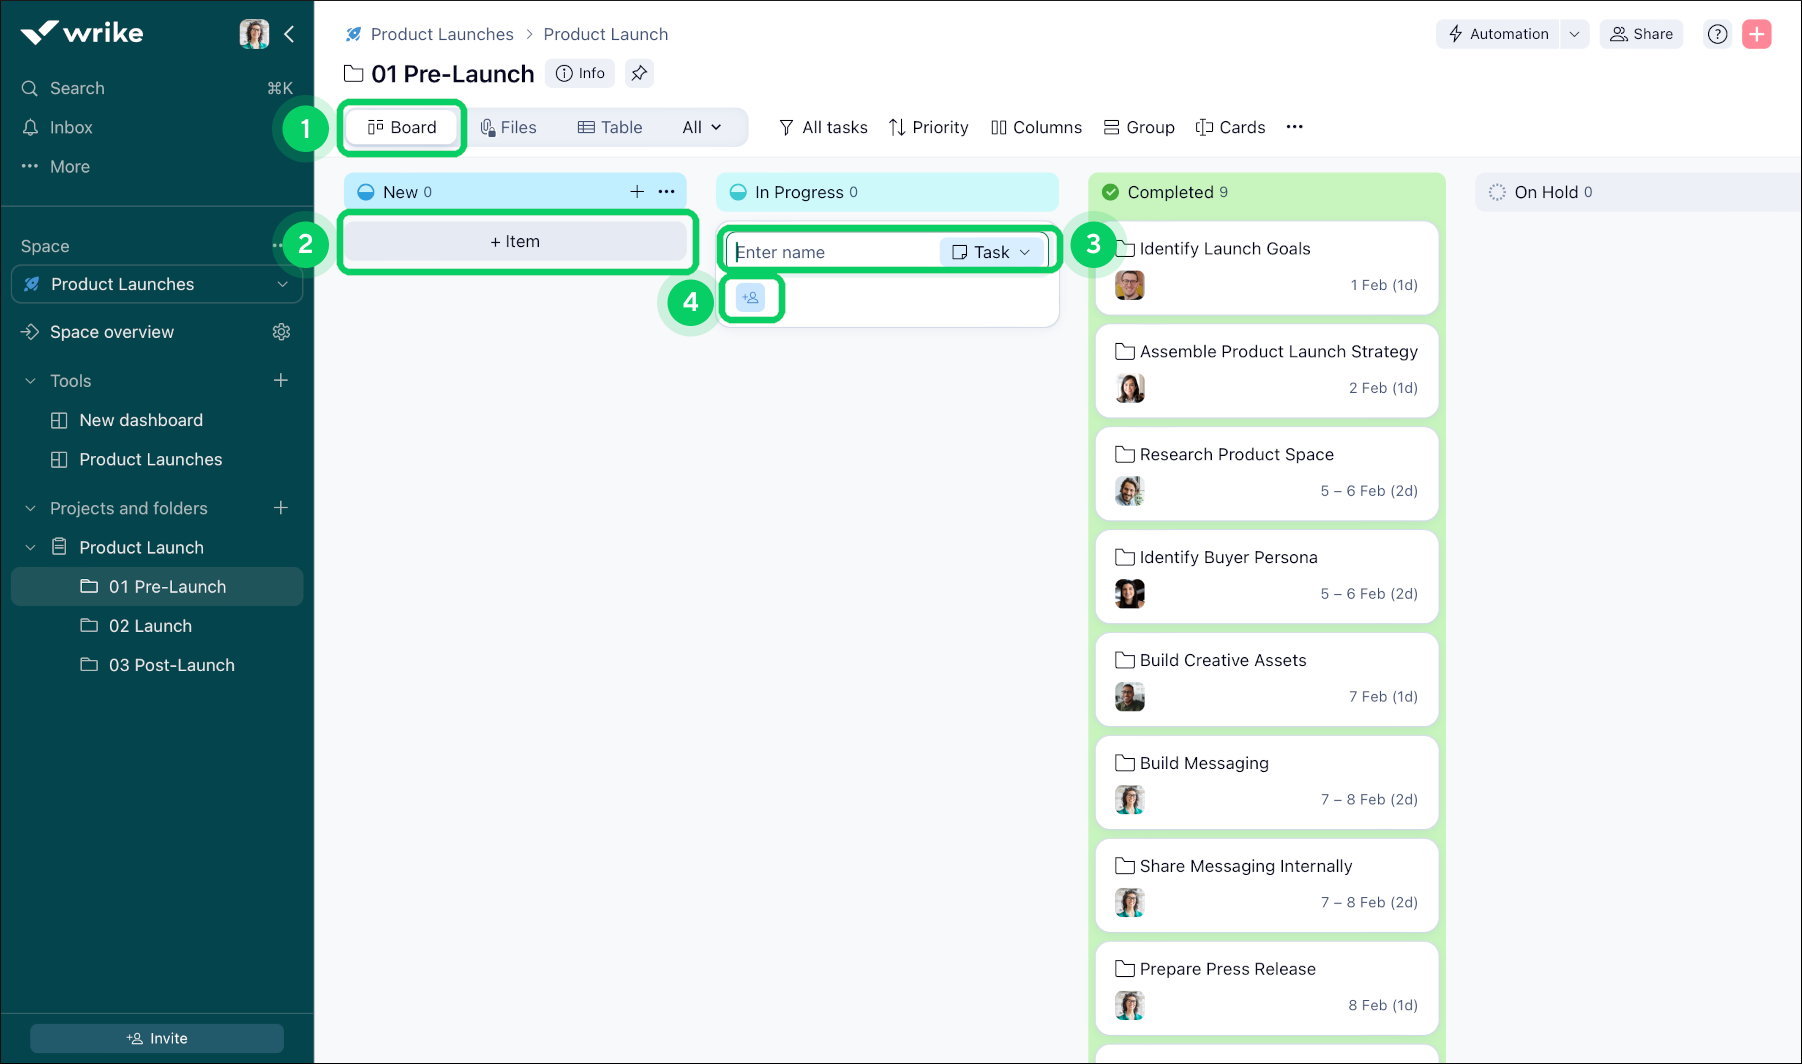This screenshot has width=1802, height=1064.
Task: Change item type using the Task dropdown
Action: click(x=992, y=251)
